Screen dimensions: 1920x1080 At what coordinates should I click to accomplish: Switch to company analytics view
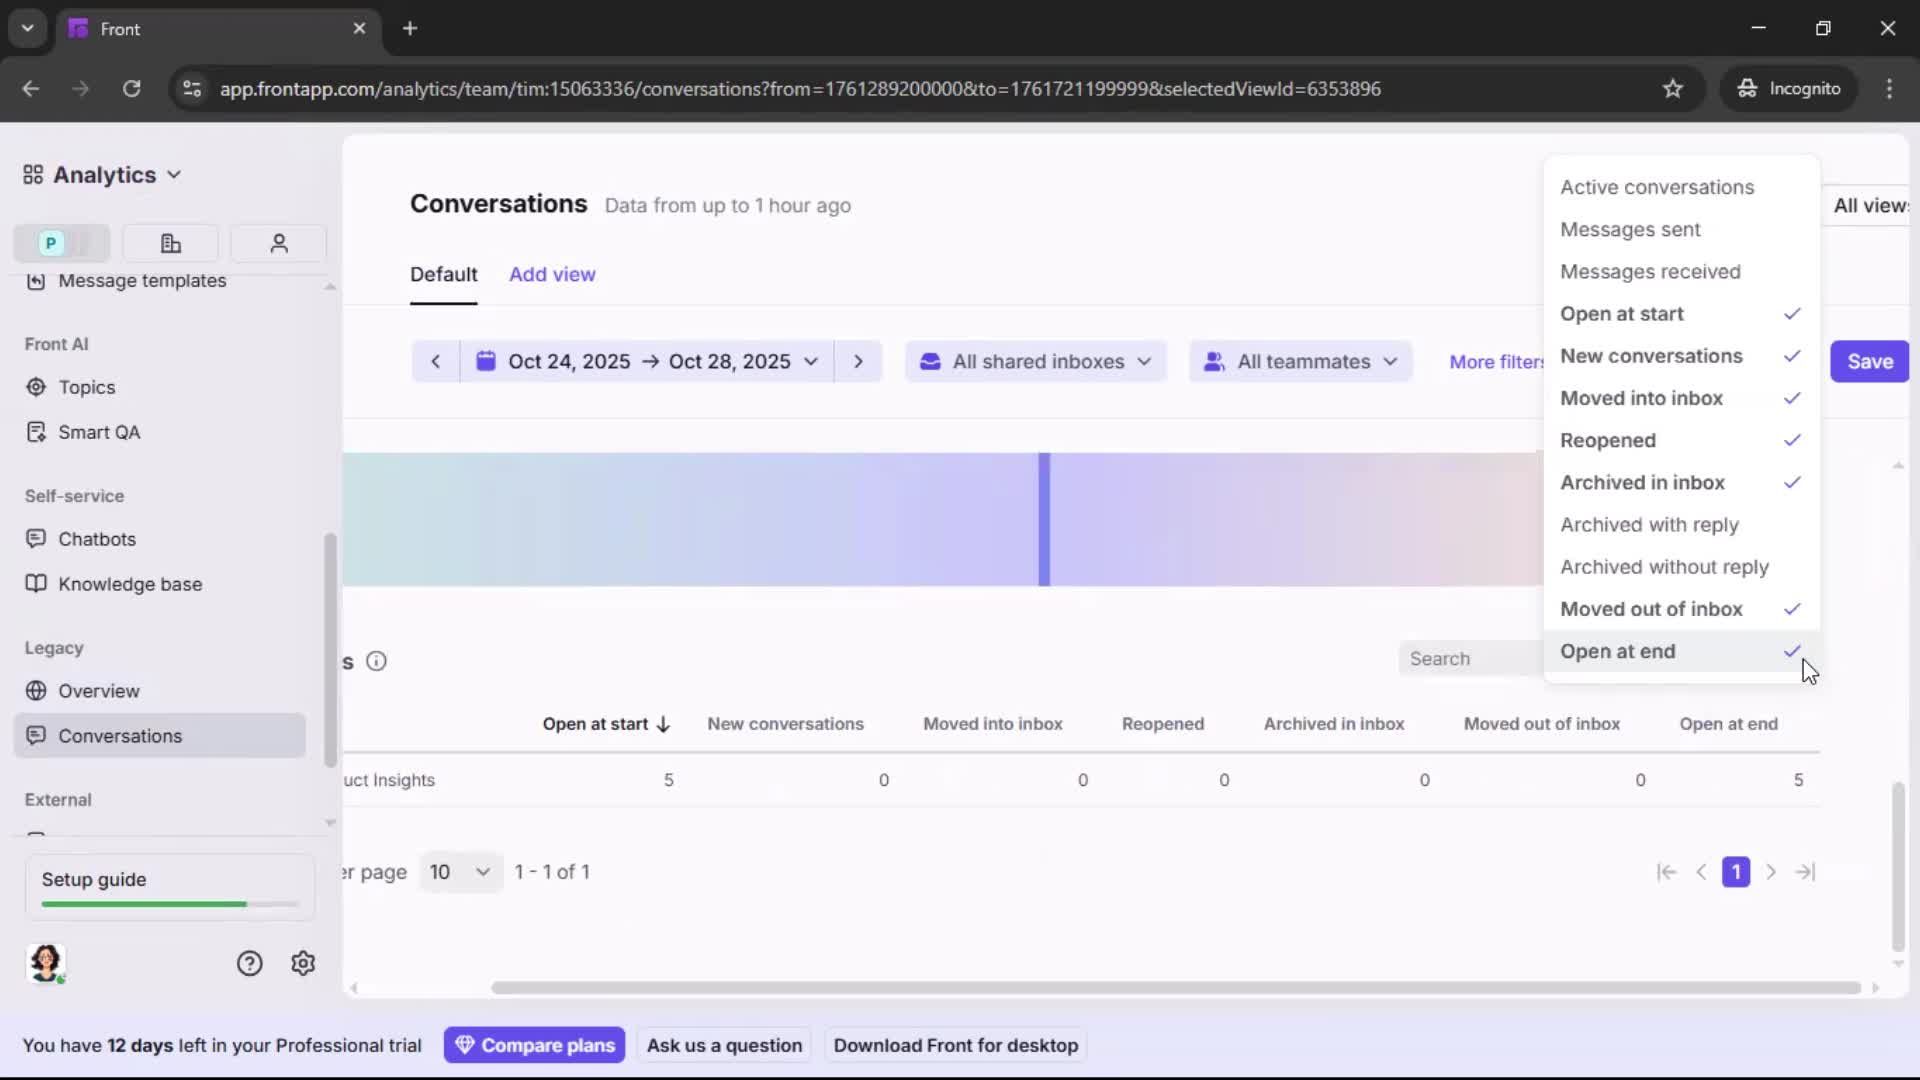pos(170,243)
